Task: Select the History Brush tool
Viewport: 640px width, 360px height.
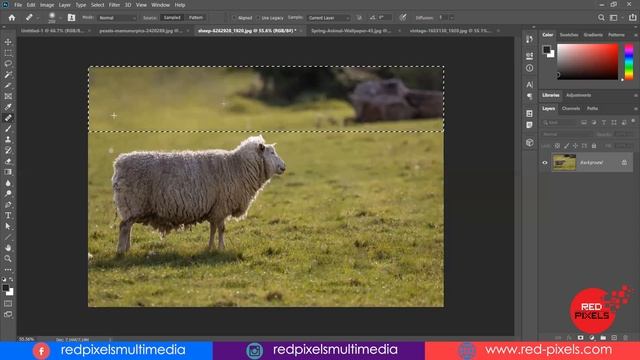Action: (x=8, y=150)
